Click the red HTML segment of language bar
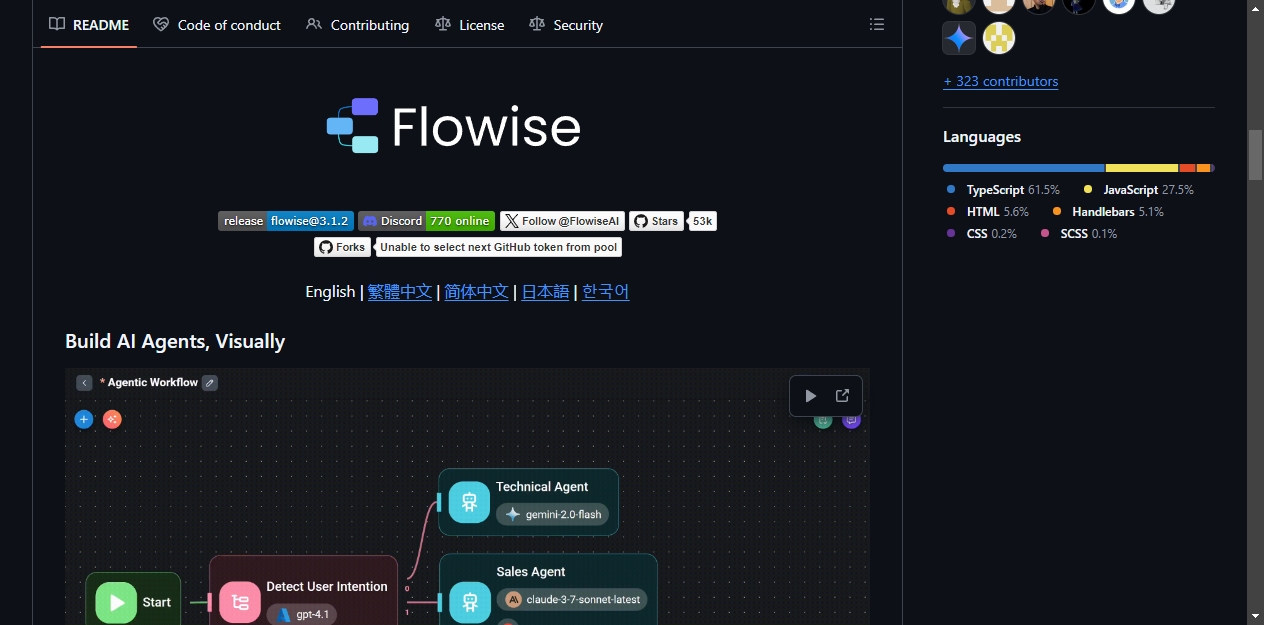1264x625 pixels. click(x=1187, y=168)
